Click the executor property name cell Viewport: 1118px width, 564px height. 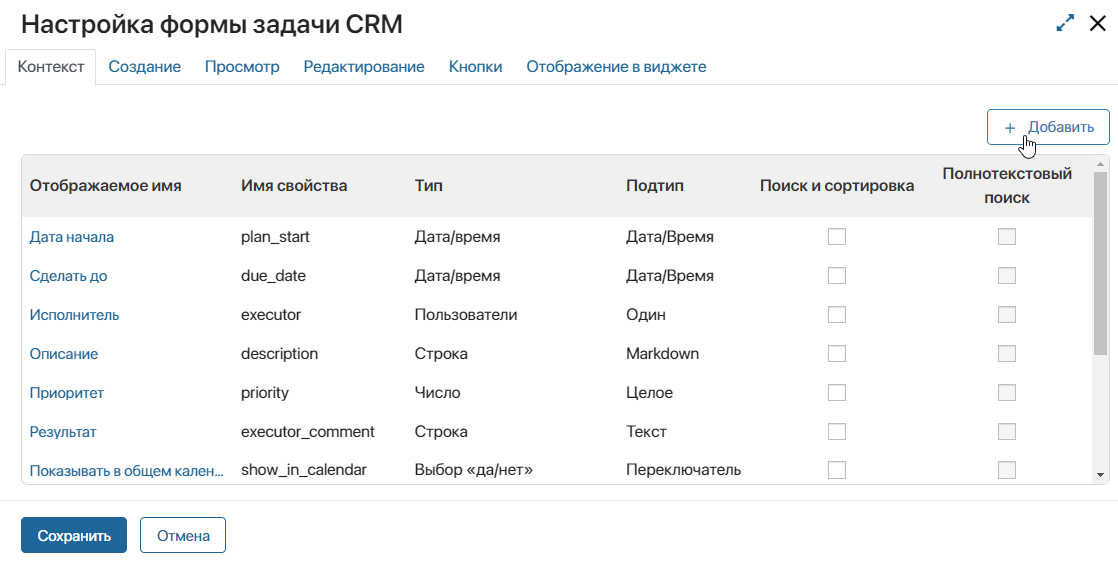coord(271,314)
